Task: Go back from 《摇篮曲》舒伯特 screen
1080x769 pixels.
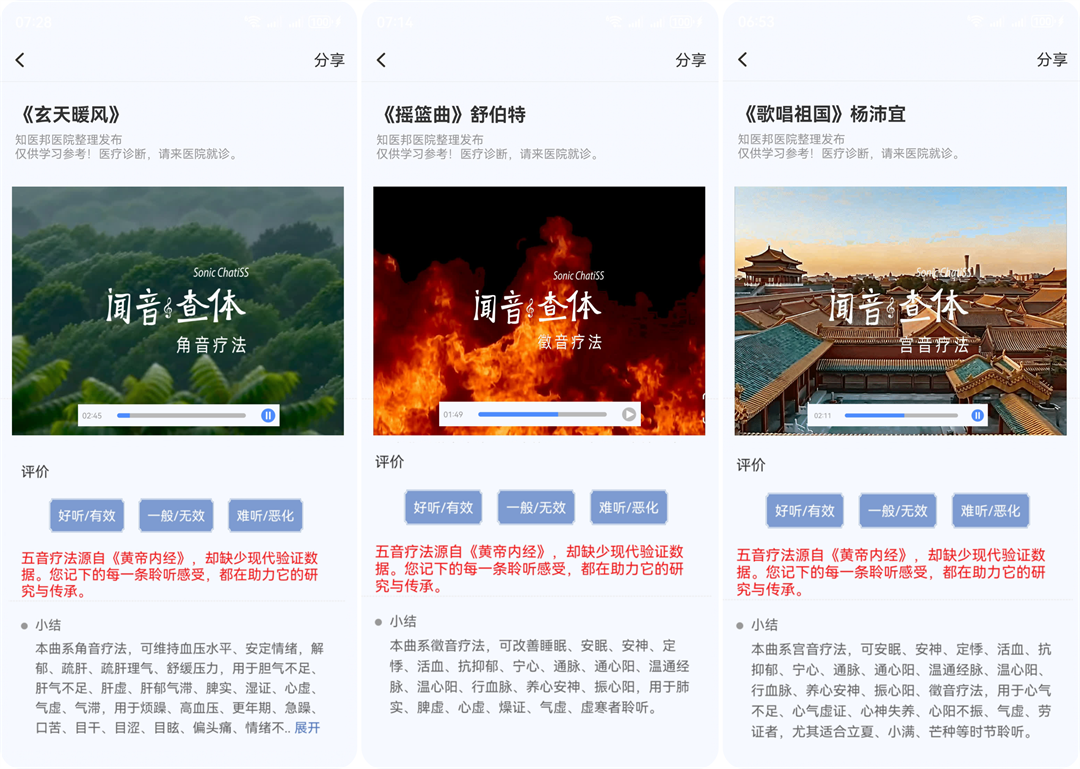Action: (x=382, y=60)
